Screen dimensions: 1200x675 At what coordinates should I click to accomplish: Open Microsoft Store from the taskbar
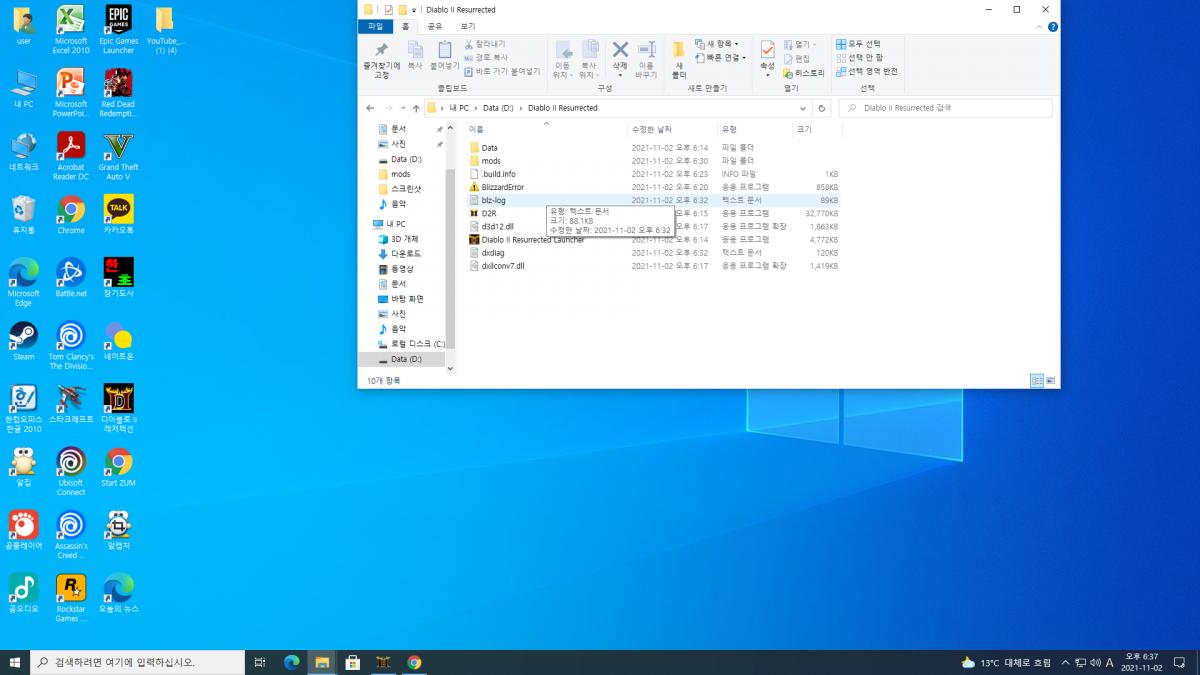352,662
